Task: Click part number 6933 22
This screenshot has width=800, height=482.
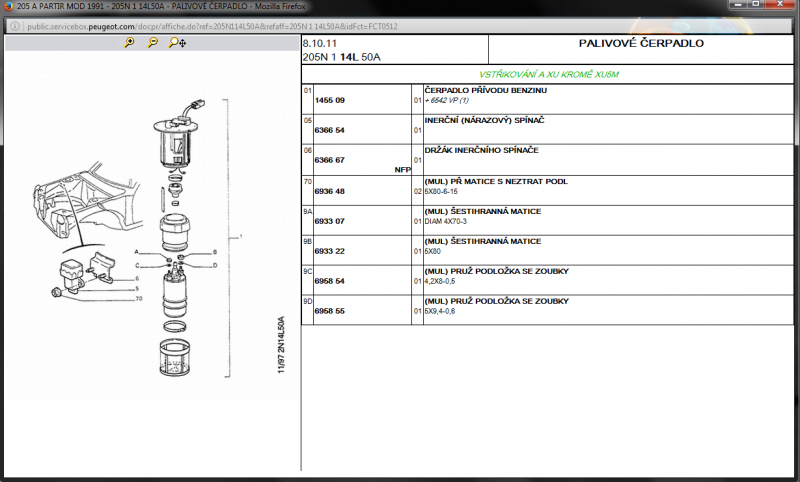Action: [x=329, y=251]
